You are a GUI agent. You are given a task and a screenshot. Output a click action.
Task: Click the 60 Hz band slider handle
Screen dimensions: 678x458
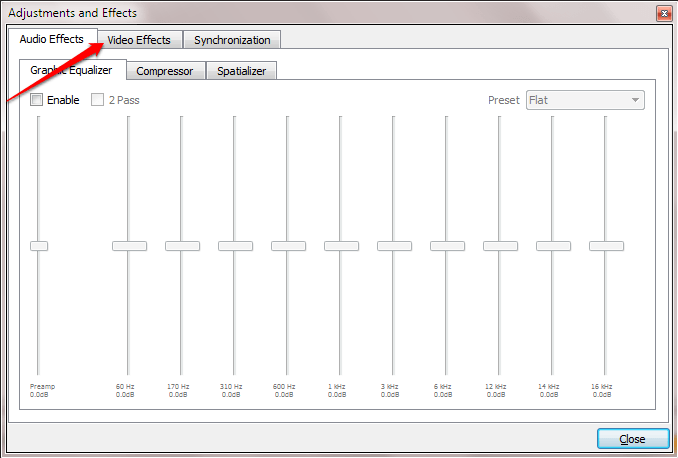[x=129, y=246]
